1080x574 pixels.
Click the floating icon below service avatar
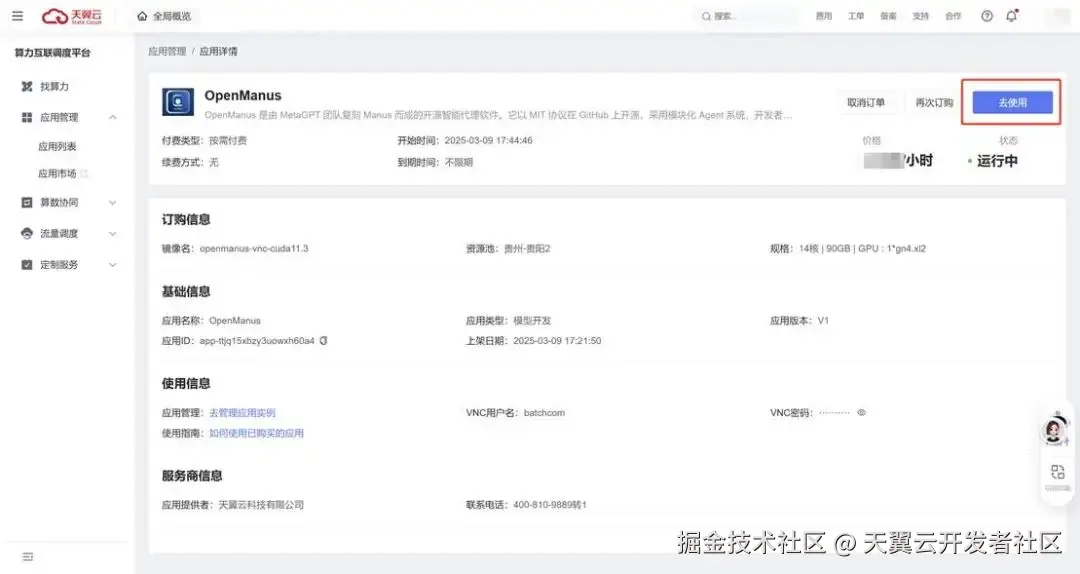point(1057,472)
